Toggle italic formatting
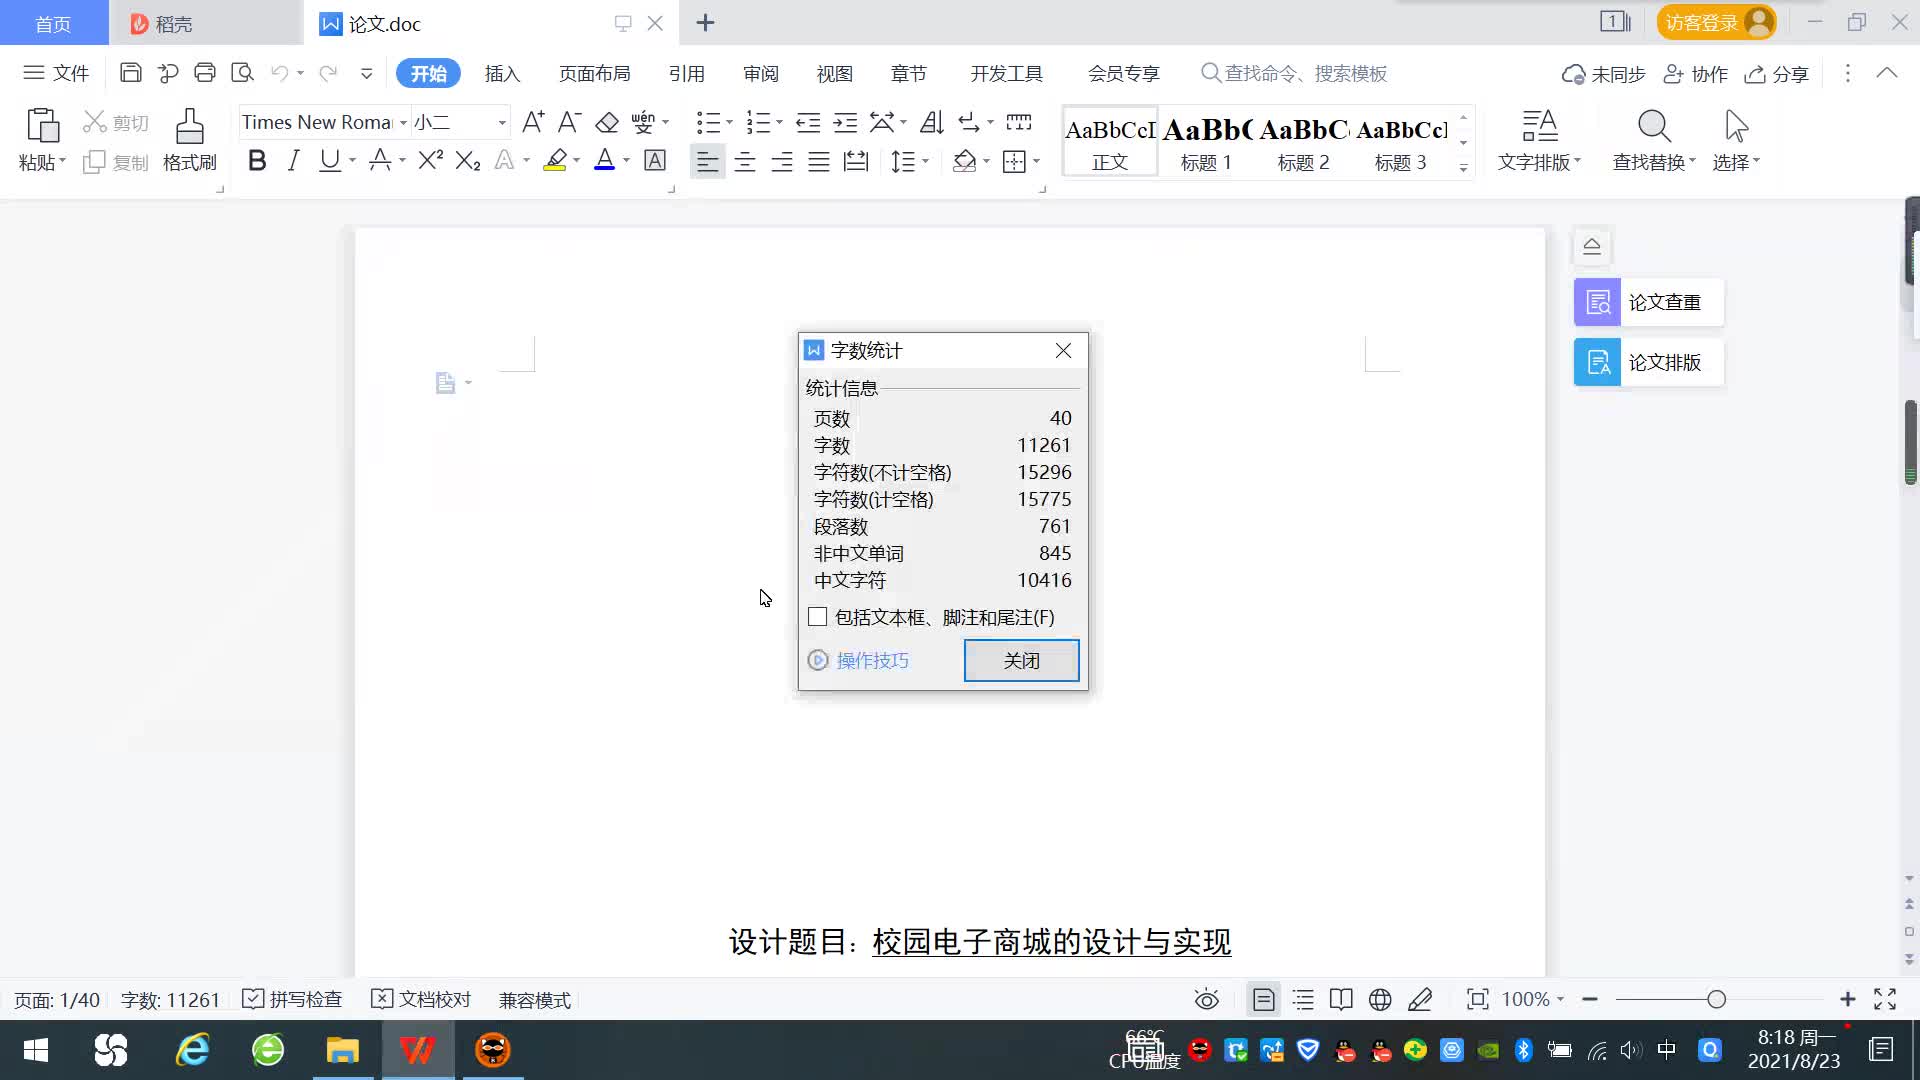Screen dimensions: 1920x1080 coord(292,160)
